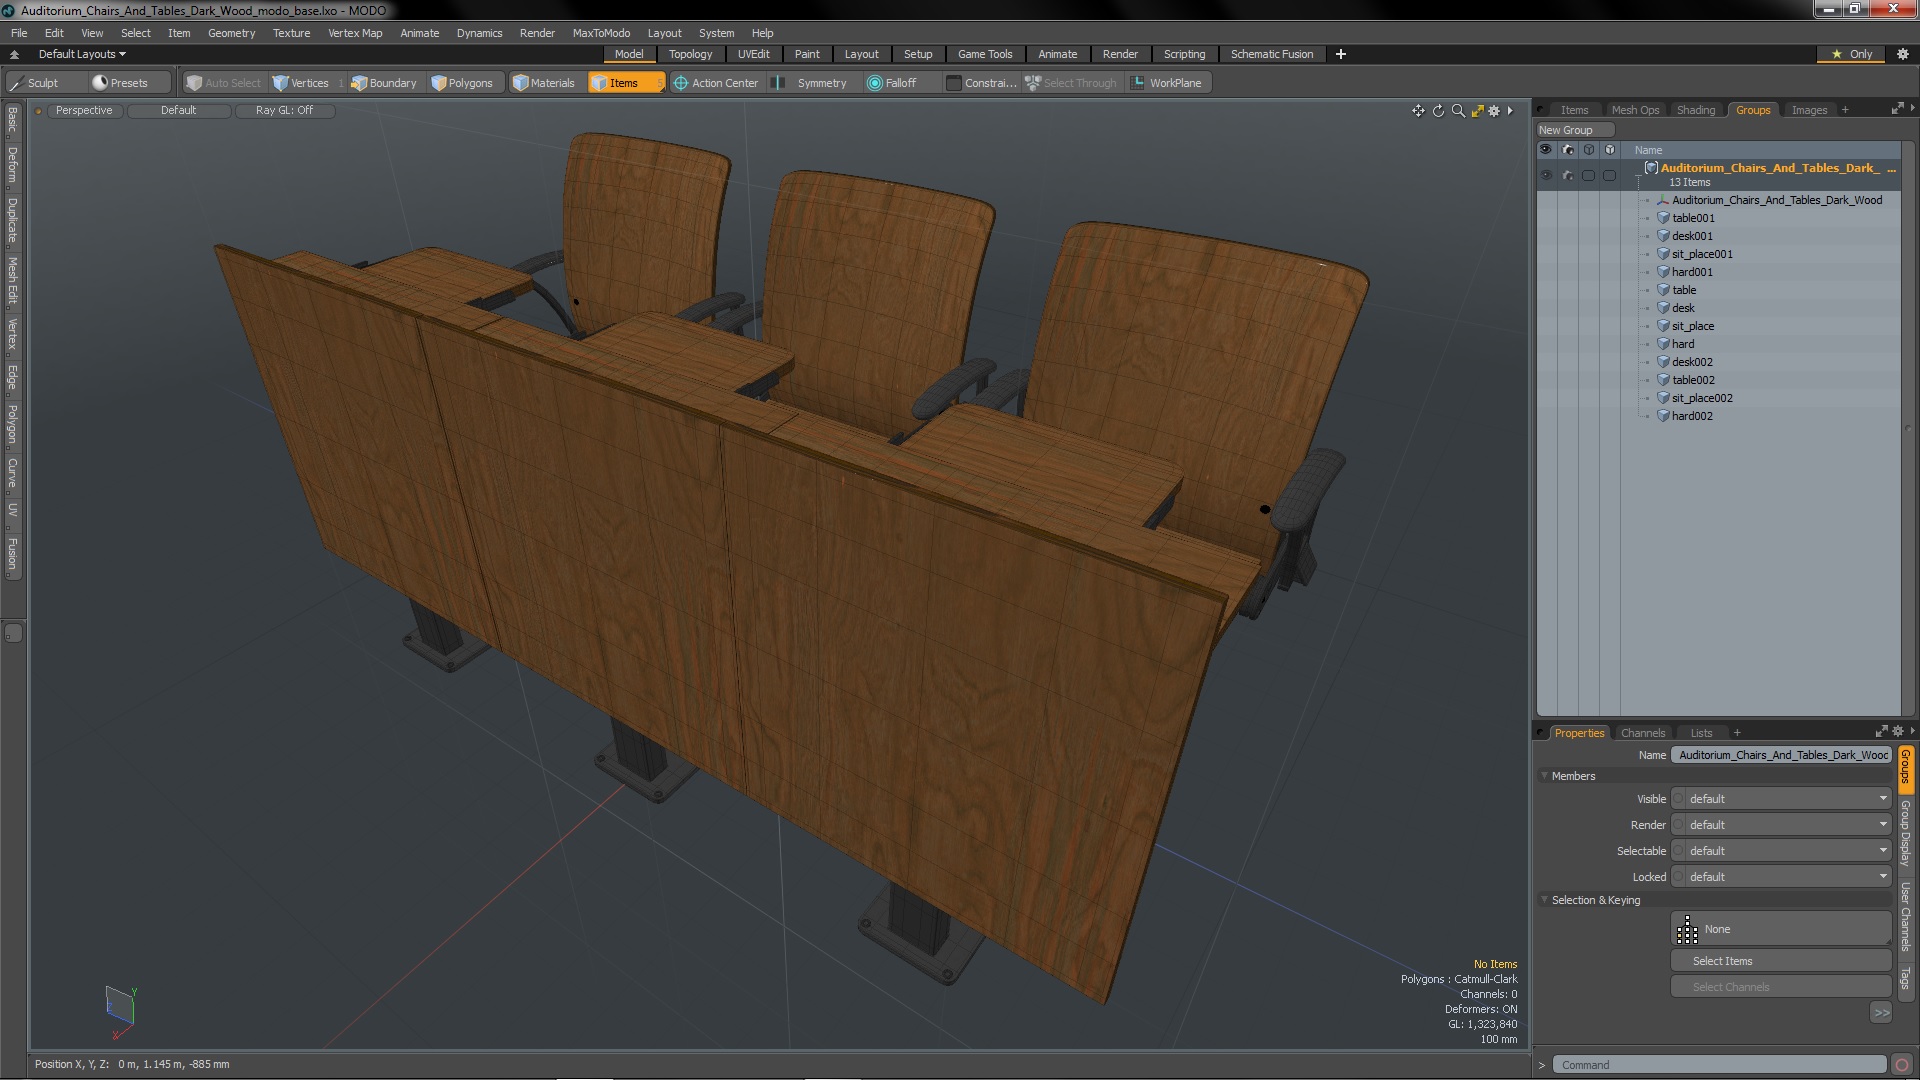Open the Default shading style dropdown
This screenshot has height=1080, width=1920.
point(179,111)
